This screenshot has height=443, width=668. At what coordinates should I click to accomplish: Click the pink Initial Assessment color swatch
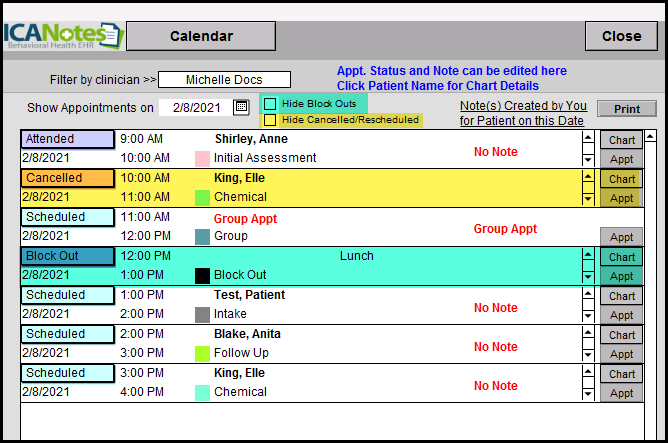point(202,158)
